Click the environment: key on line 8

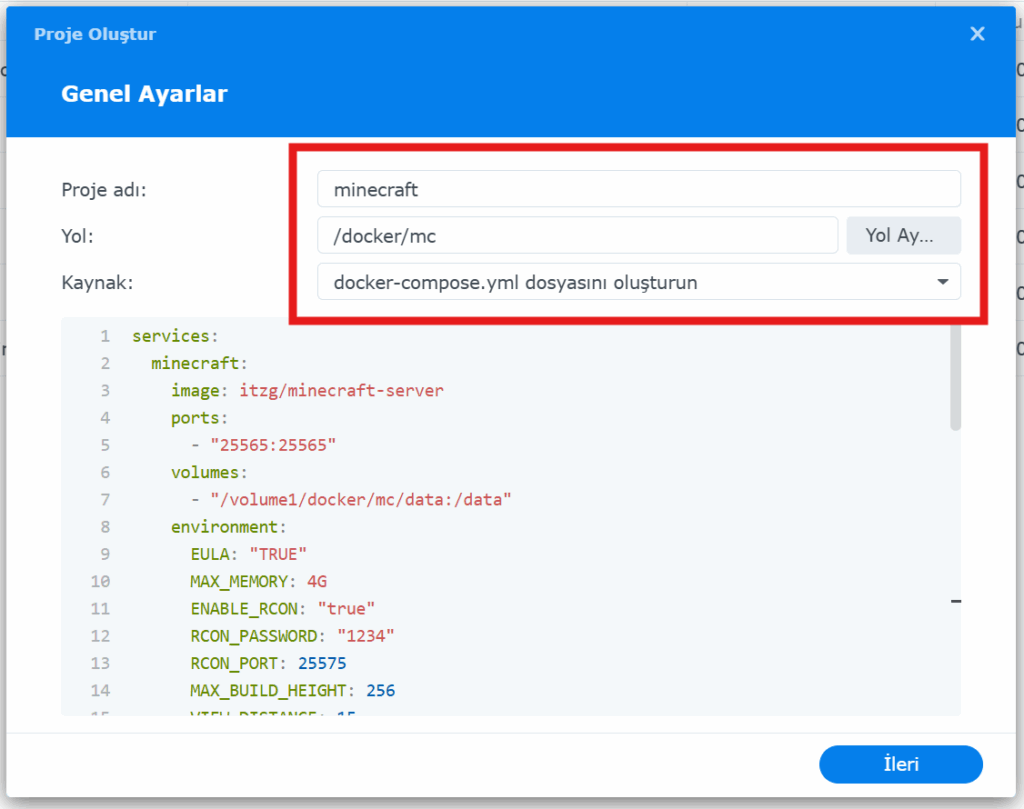(x=228, y=526)
